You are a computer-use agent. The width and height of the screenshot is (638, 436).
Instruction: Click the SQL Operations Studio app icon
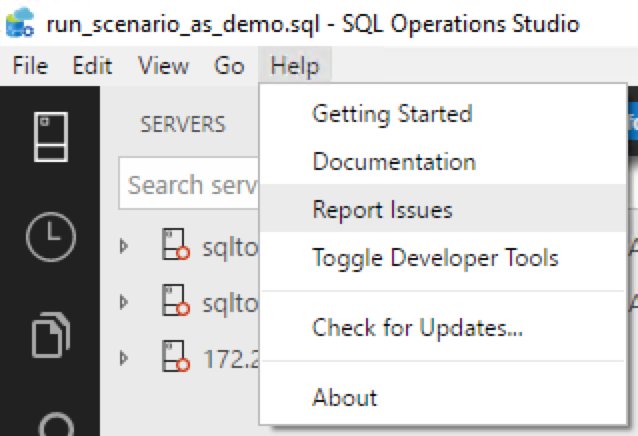click(20, 23)
